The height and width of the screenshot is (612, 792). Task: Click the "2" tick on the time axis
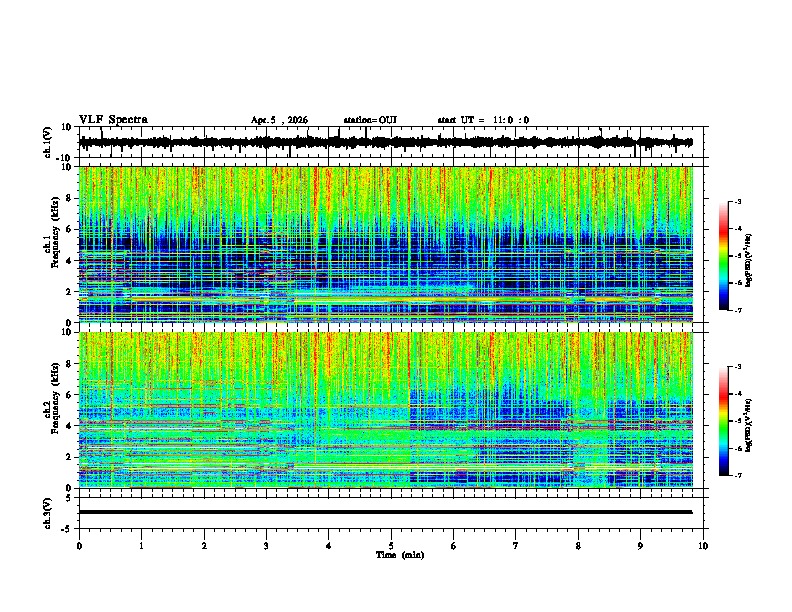point(204,546)
